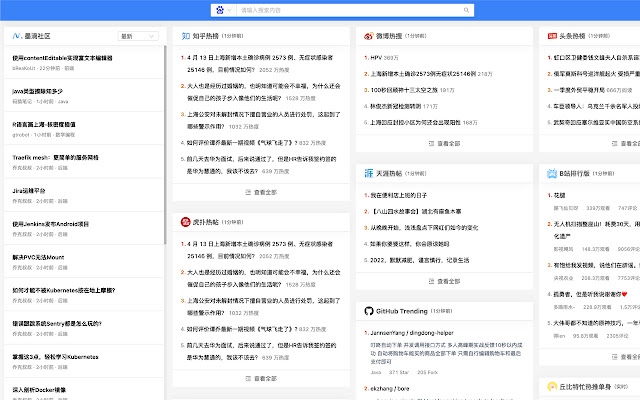640x400 pixels.
Task: Click '371 Star' under dingdong-helper
Action: 399,372
